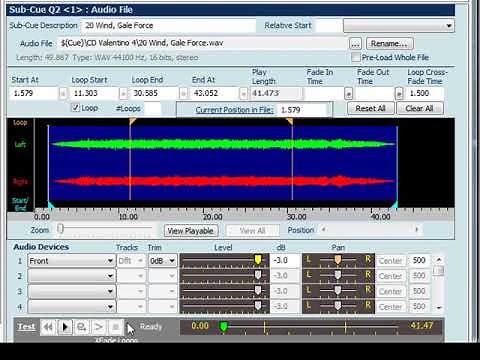Viewport: 480px width, 360px height.
Task: Select the cyan end marker below waveform
Action: (x=395, y=205)
